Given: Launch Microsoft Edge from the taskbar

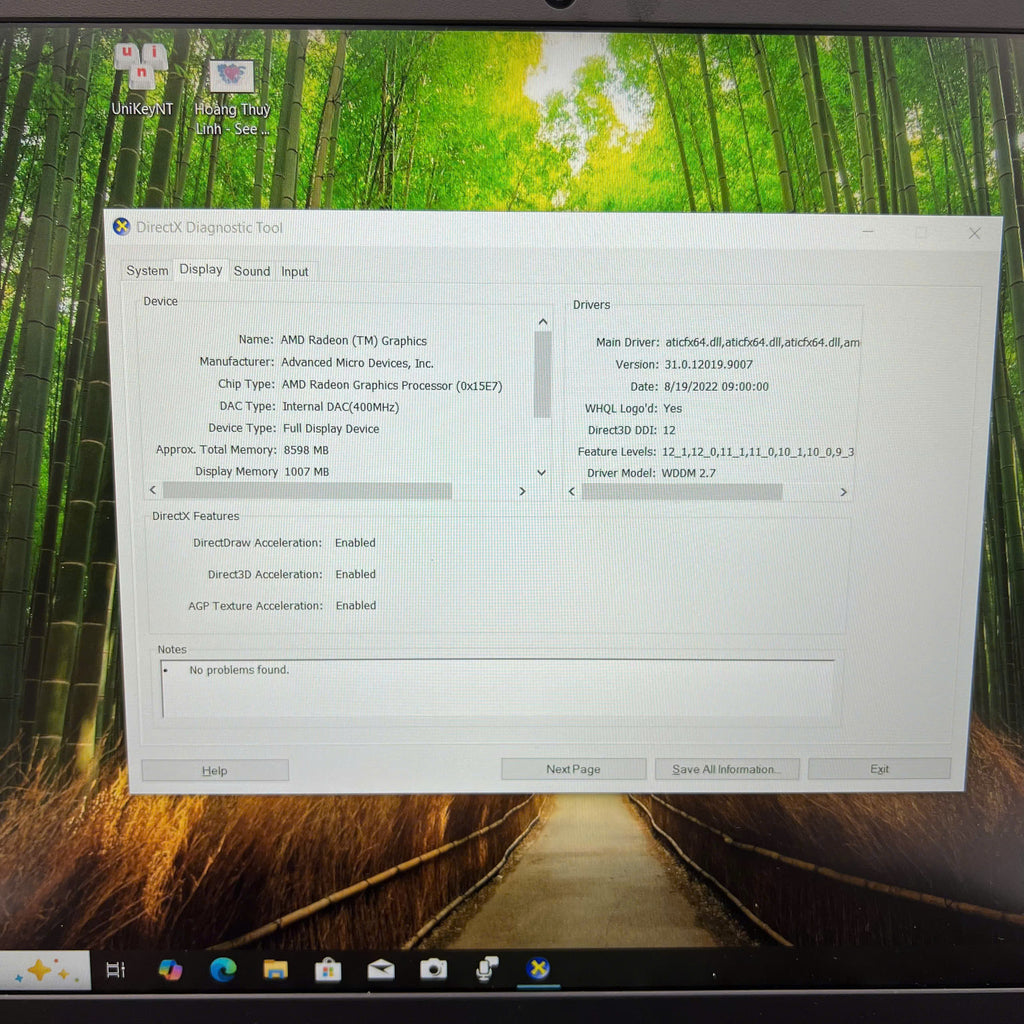Looking at the screenshot, I should [223, 969].
